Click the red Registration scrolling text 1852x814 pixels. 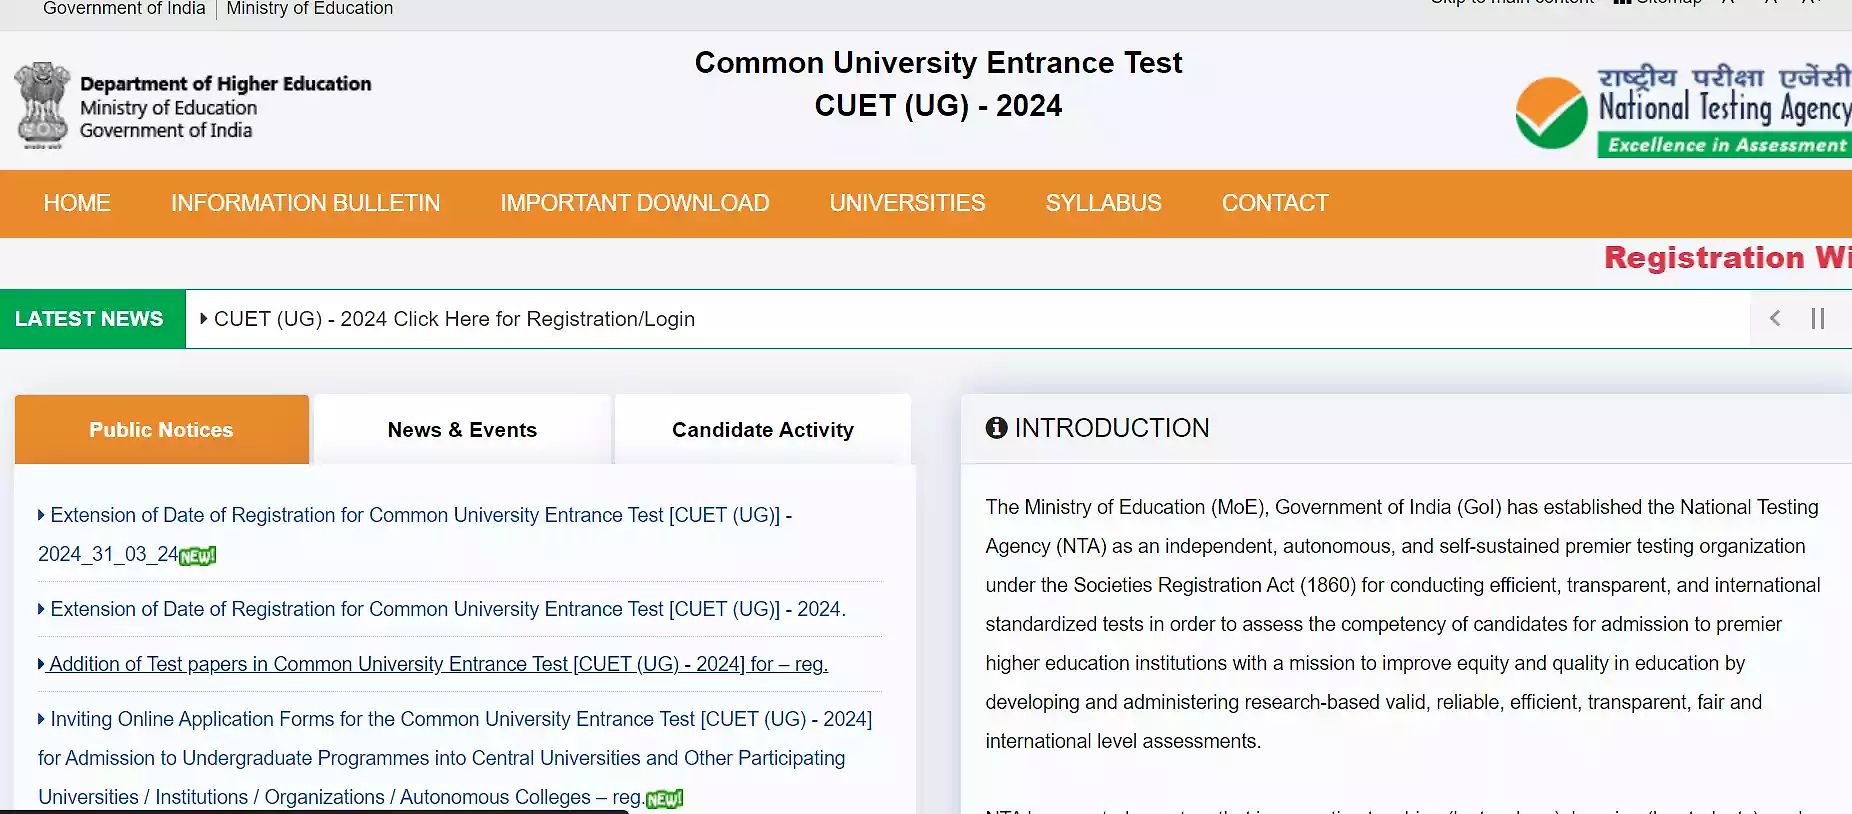pos(1728,258)
